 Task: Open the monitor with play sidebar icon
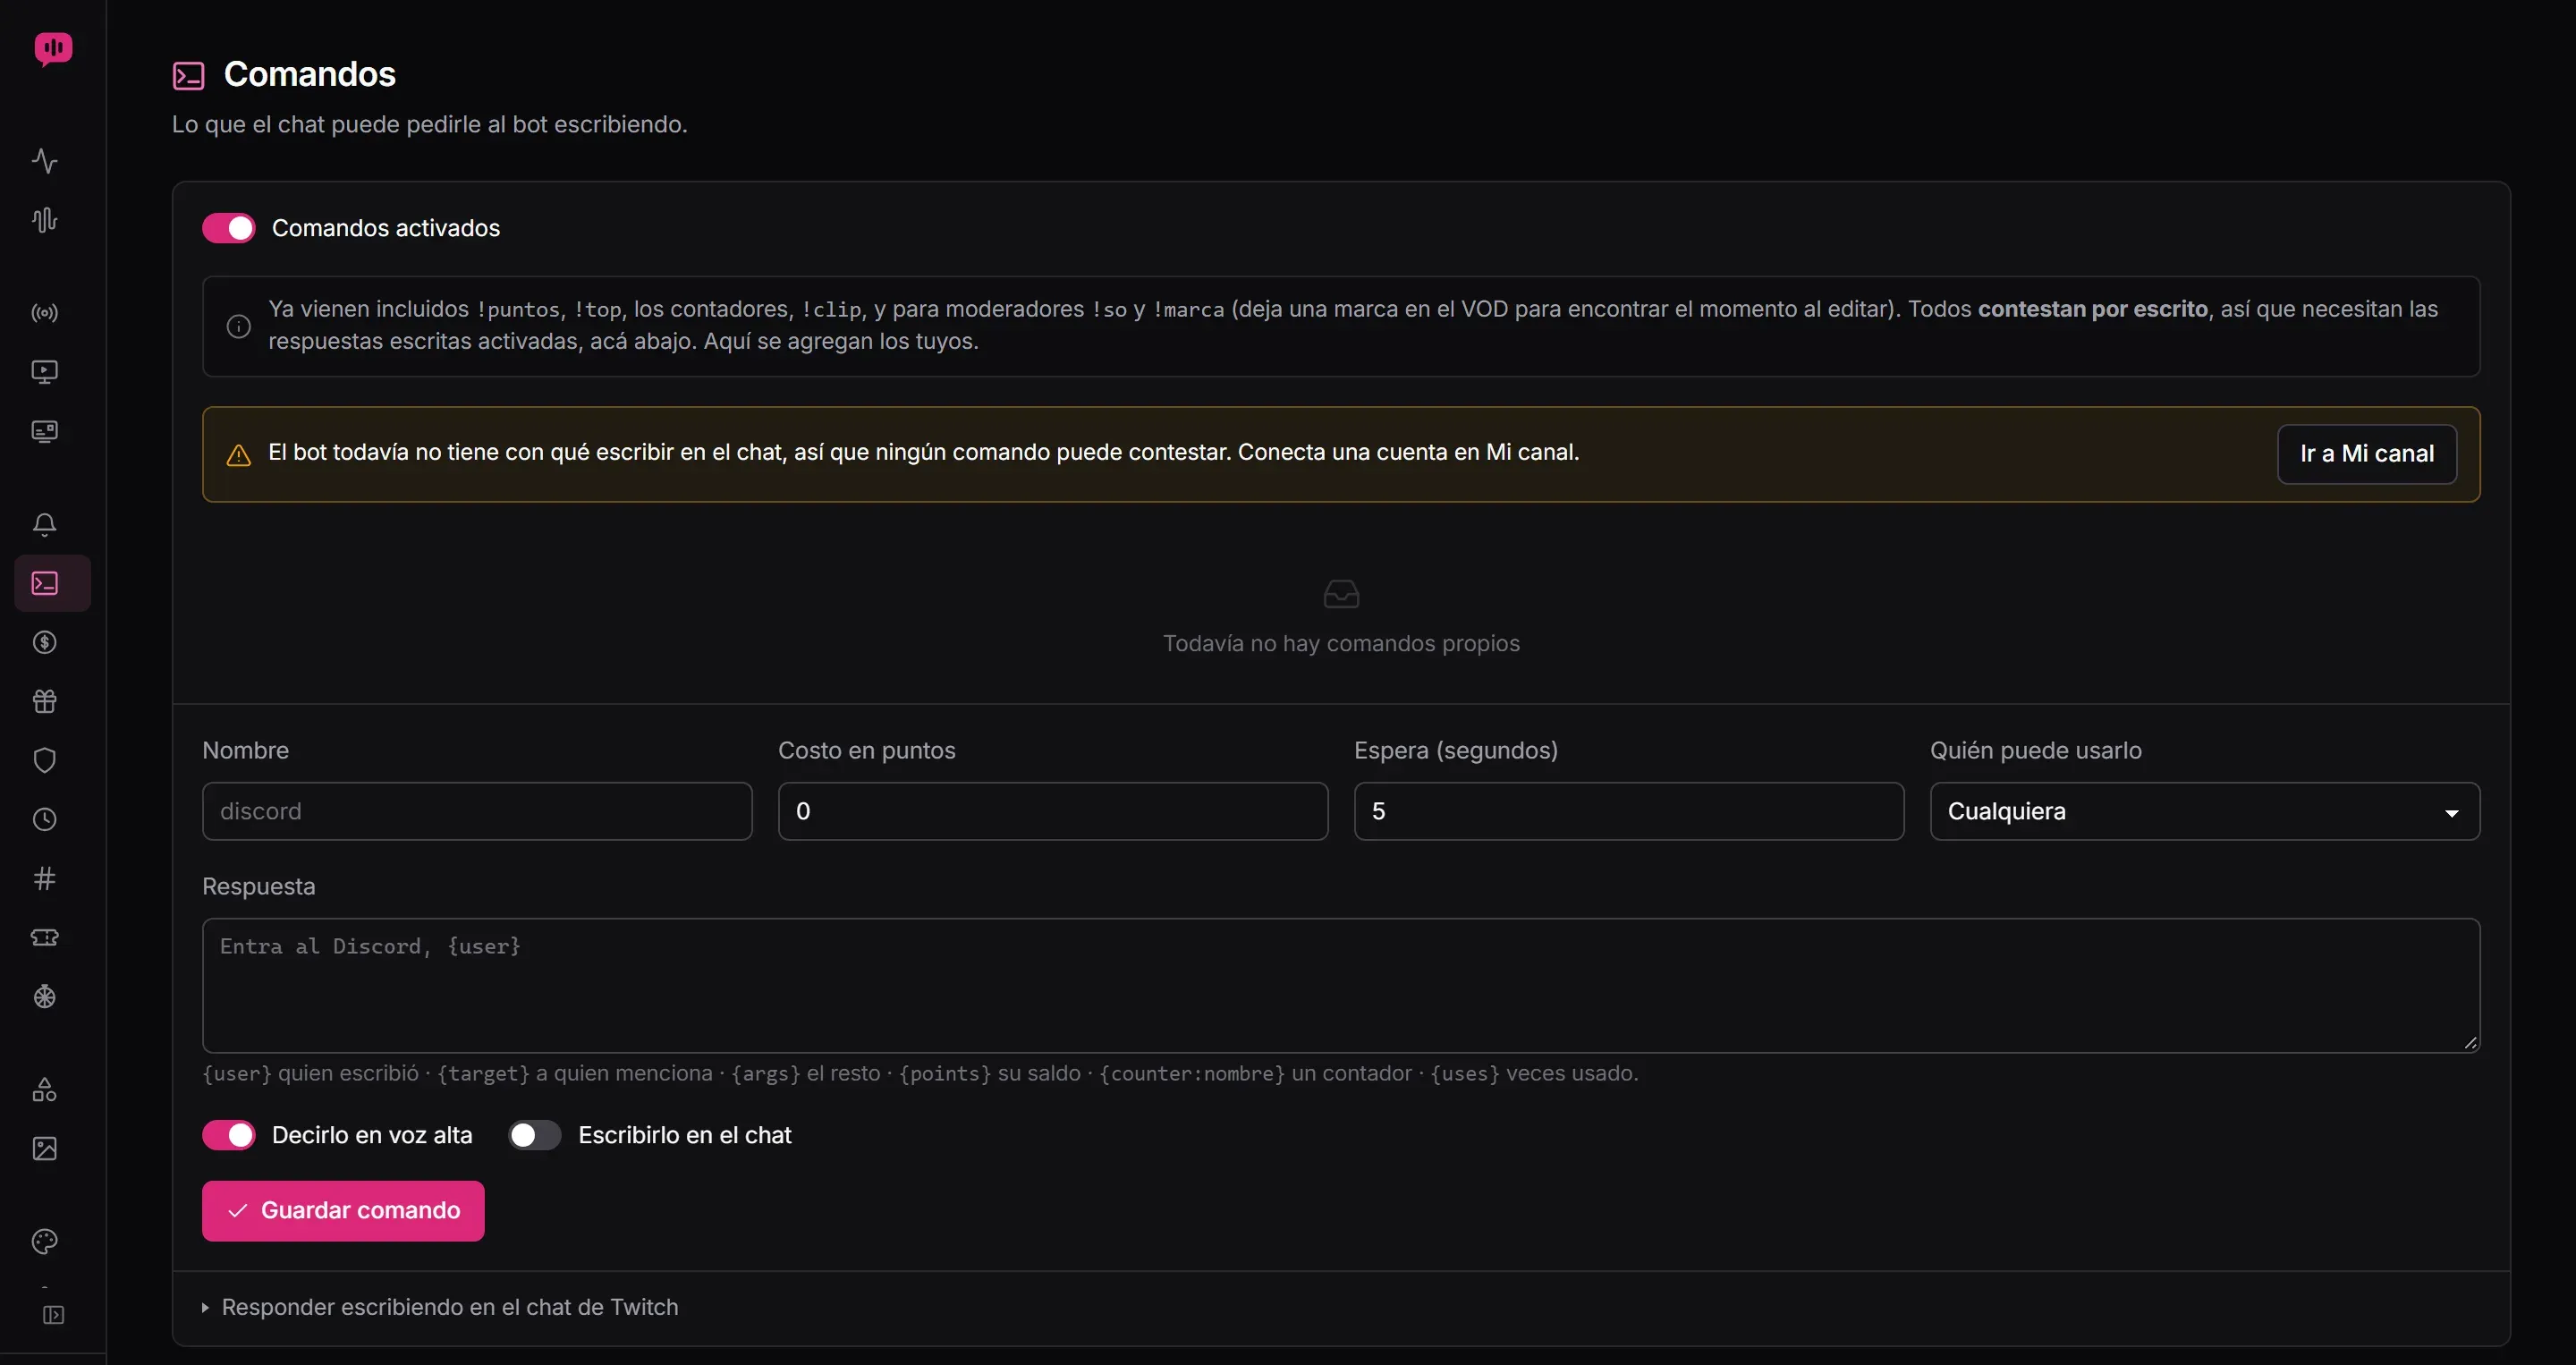click(x=45, y=372)
